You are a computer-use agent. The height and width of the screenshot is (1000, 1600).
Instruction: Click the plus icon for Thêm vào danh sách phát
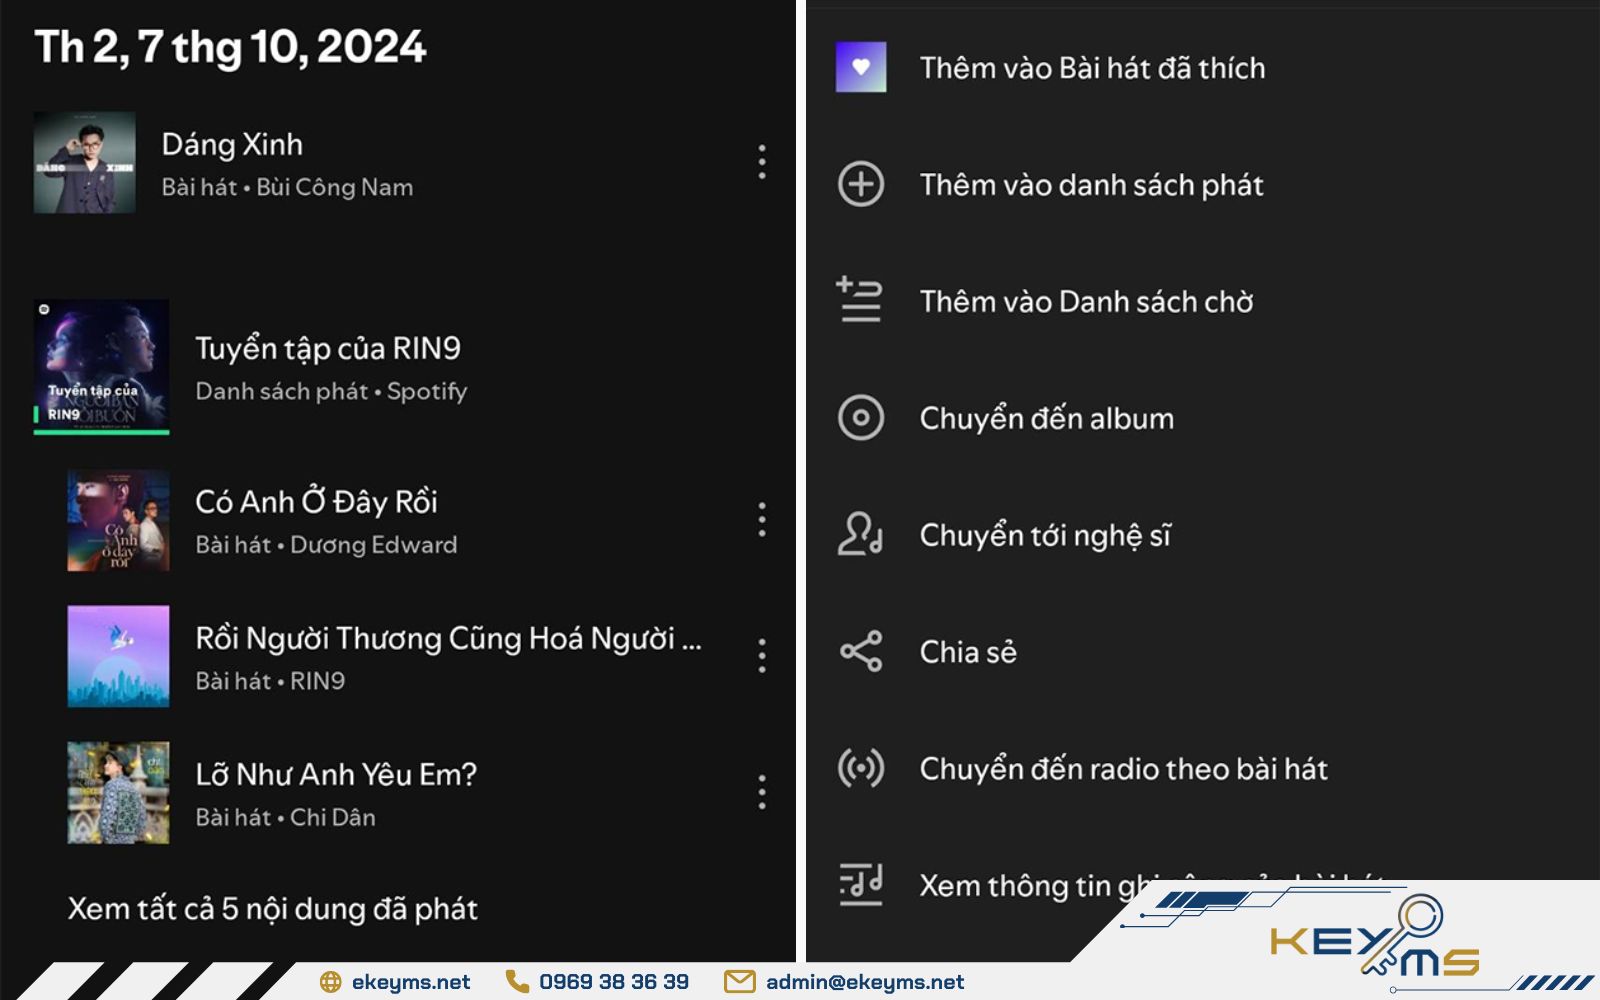pos(860,184)
